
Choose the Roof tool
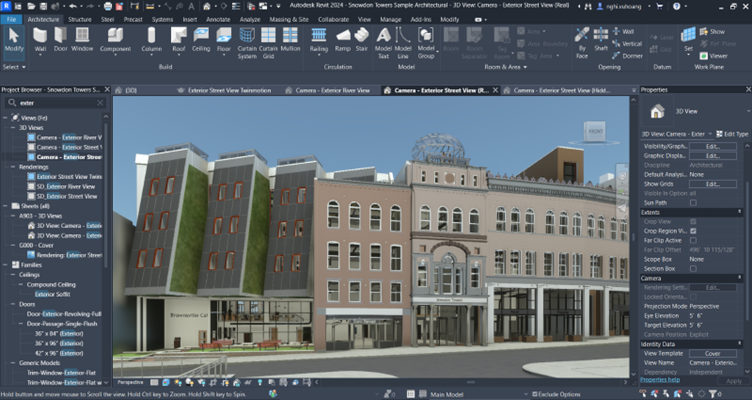point(179,39)
